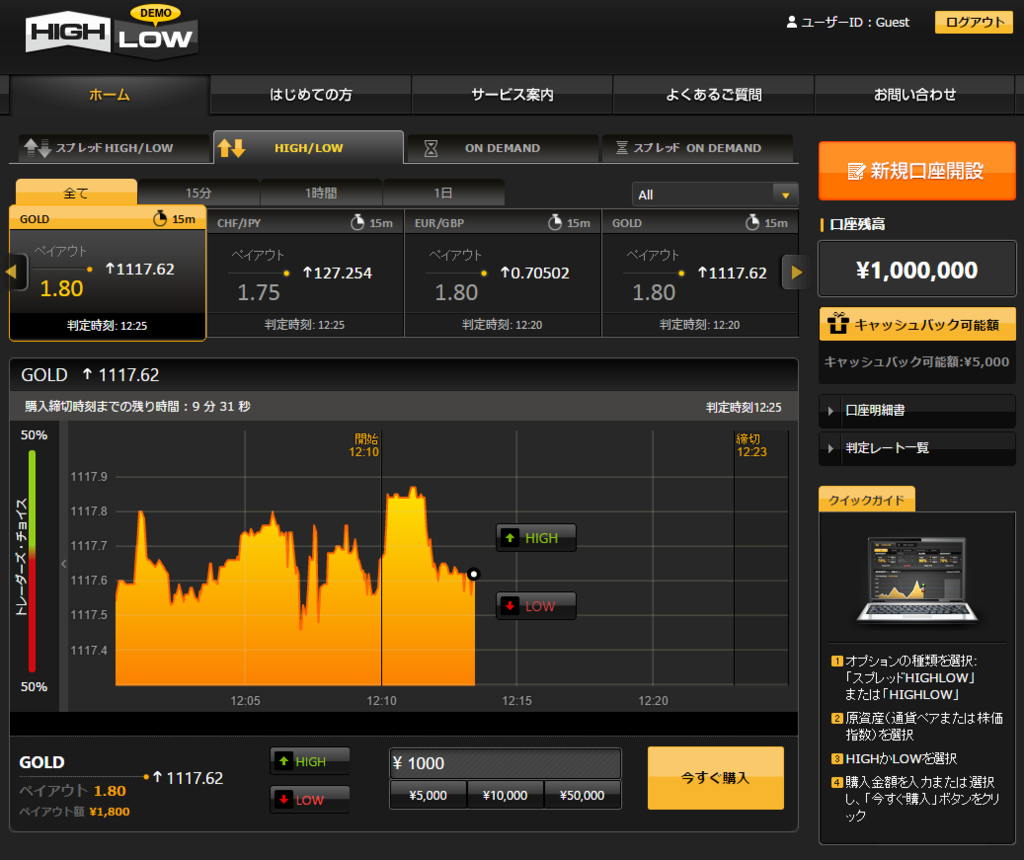Open the クイックガイド tab
1024x860 pixels.
(867, 500)
